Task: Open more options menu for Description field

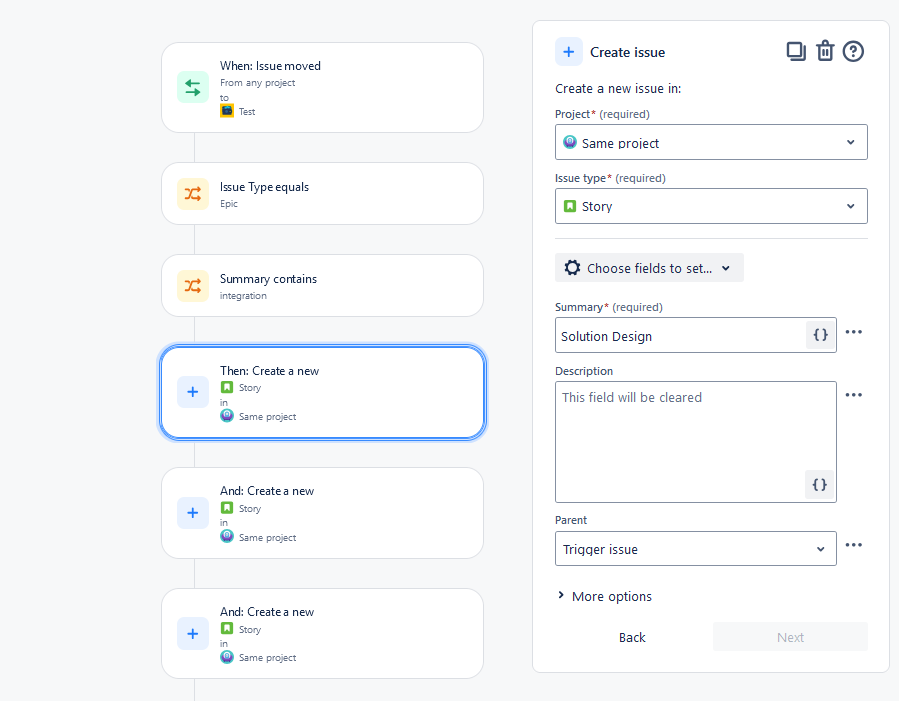Action: coord(854,395)
